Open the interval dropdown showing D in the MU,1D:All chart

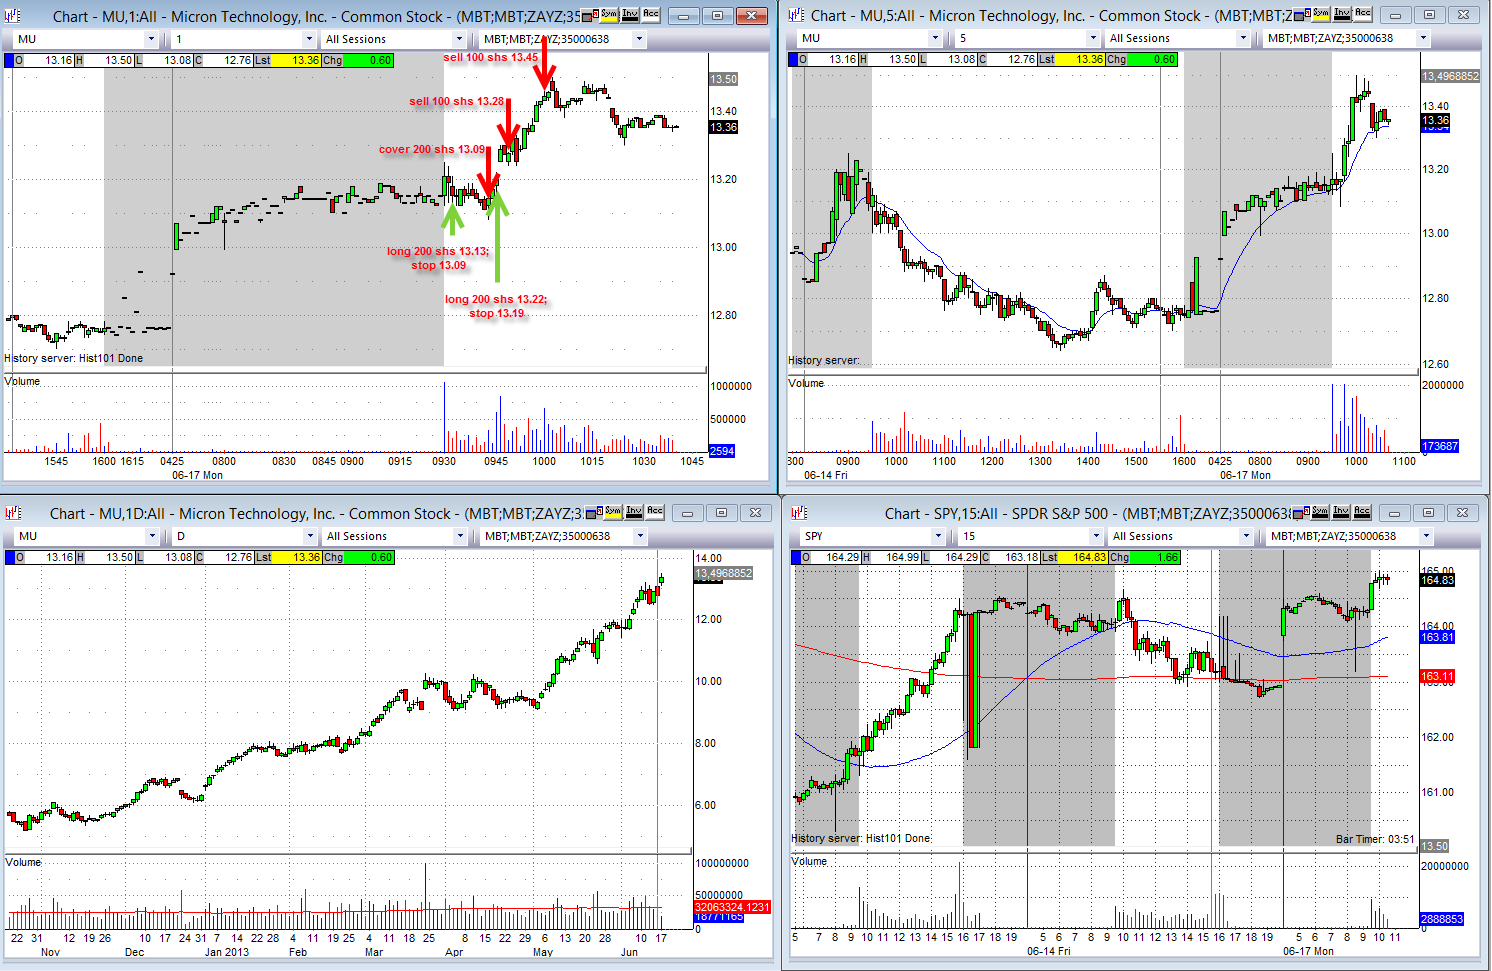(310, 536)
